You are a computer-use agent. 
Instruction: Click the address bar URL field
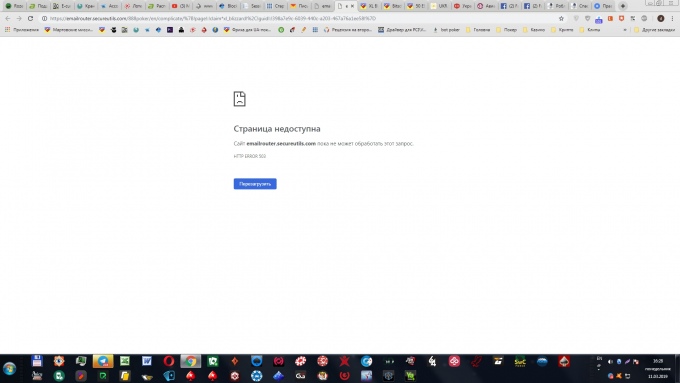click(299, 18)
